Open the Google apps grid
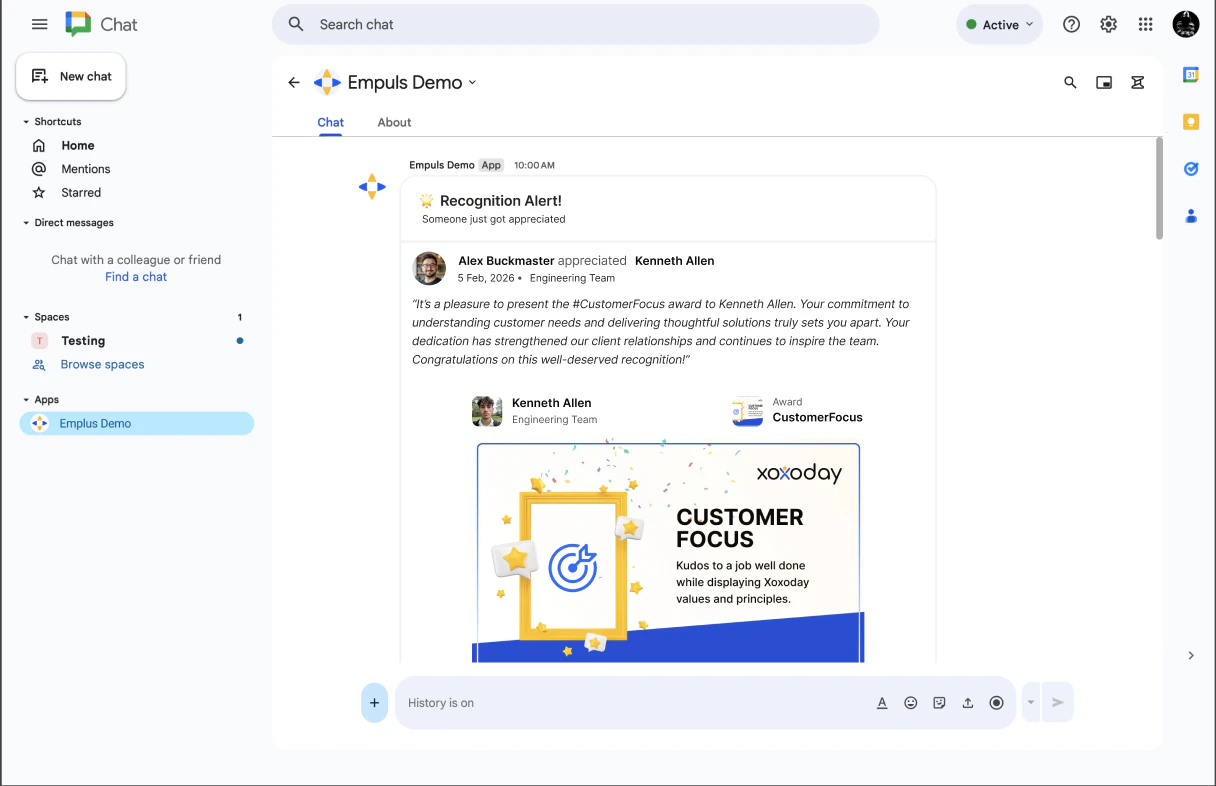 pyautogui.click(x=1146, y=24)
